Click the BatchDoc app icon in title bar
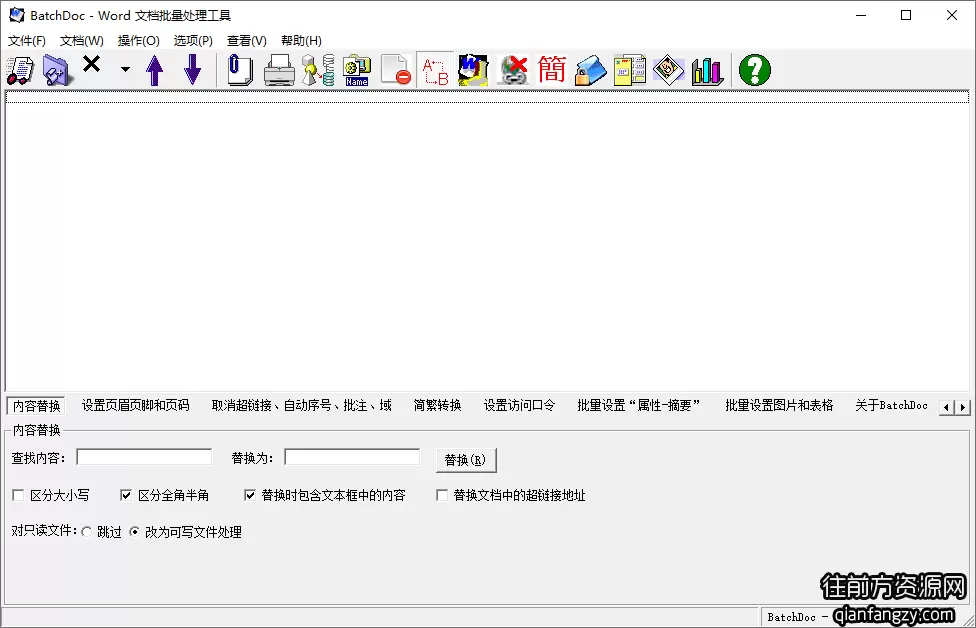 point(17,15)
